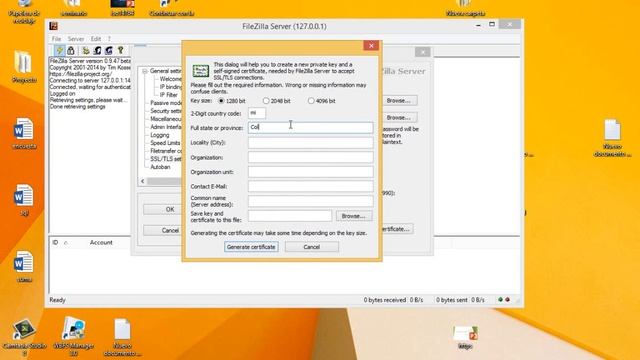
Task: Select Speed Limits in the settings tree
Action: tap(165, 143)
